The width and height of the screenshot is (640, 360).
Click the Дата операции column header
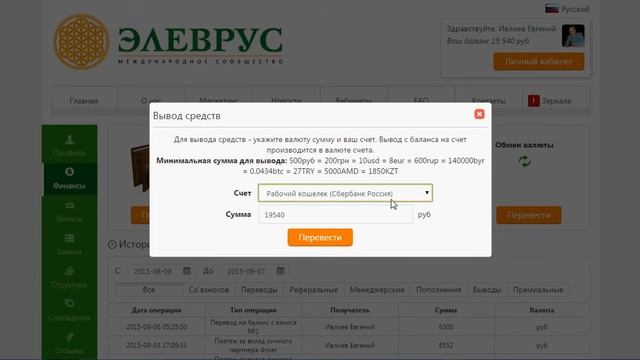coord(157,310)
